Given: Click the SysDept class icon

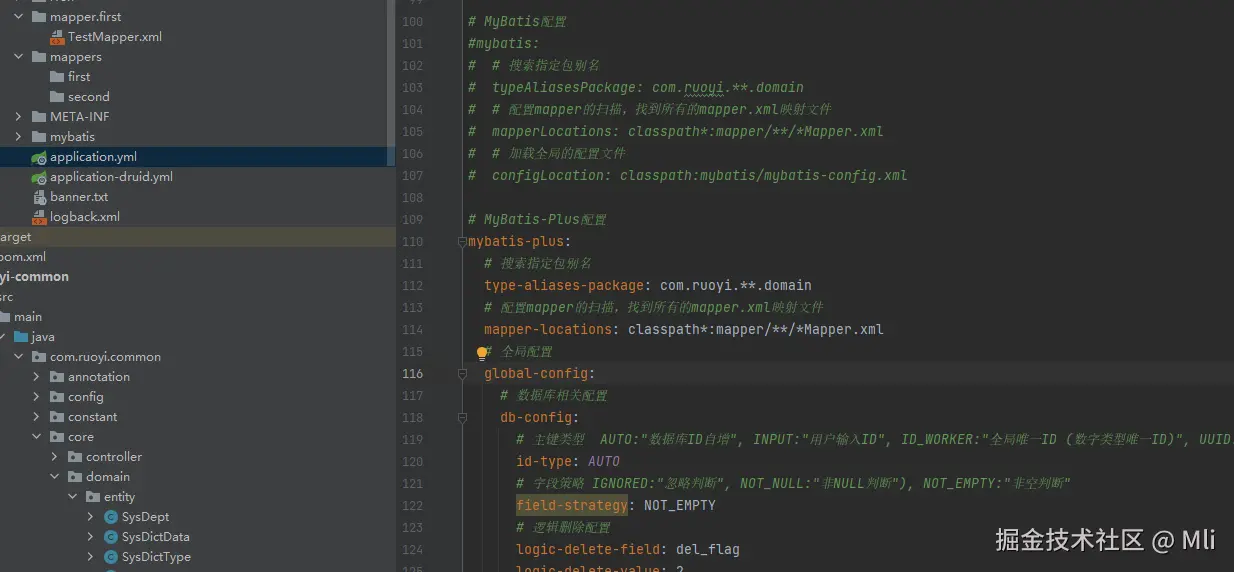Looking at the screenshot, I should (111, 517).
